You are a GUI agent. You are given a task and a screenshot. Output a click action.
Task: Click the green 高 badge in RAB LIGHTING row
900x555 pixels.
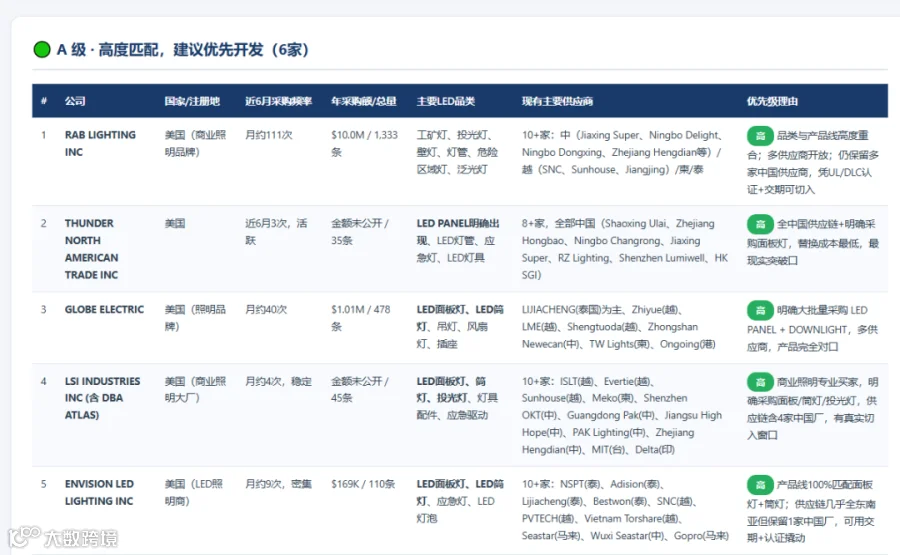click(x=760, y=135)
